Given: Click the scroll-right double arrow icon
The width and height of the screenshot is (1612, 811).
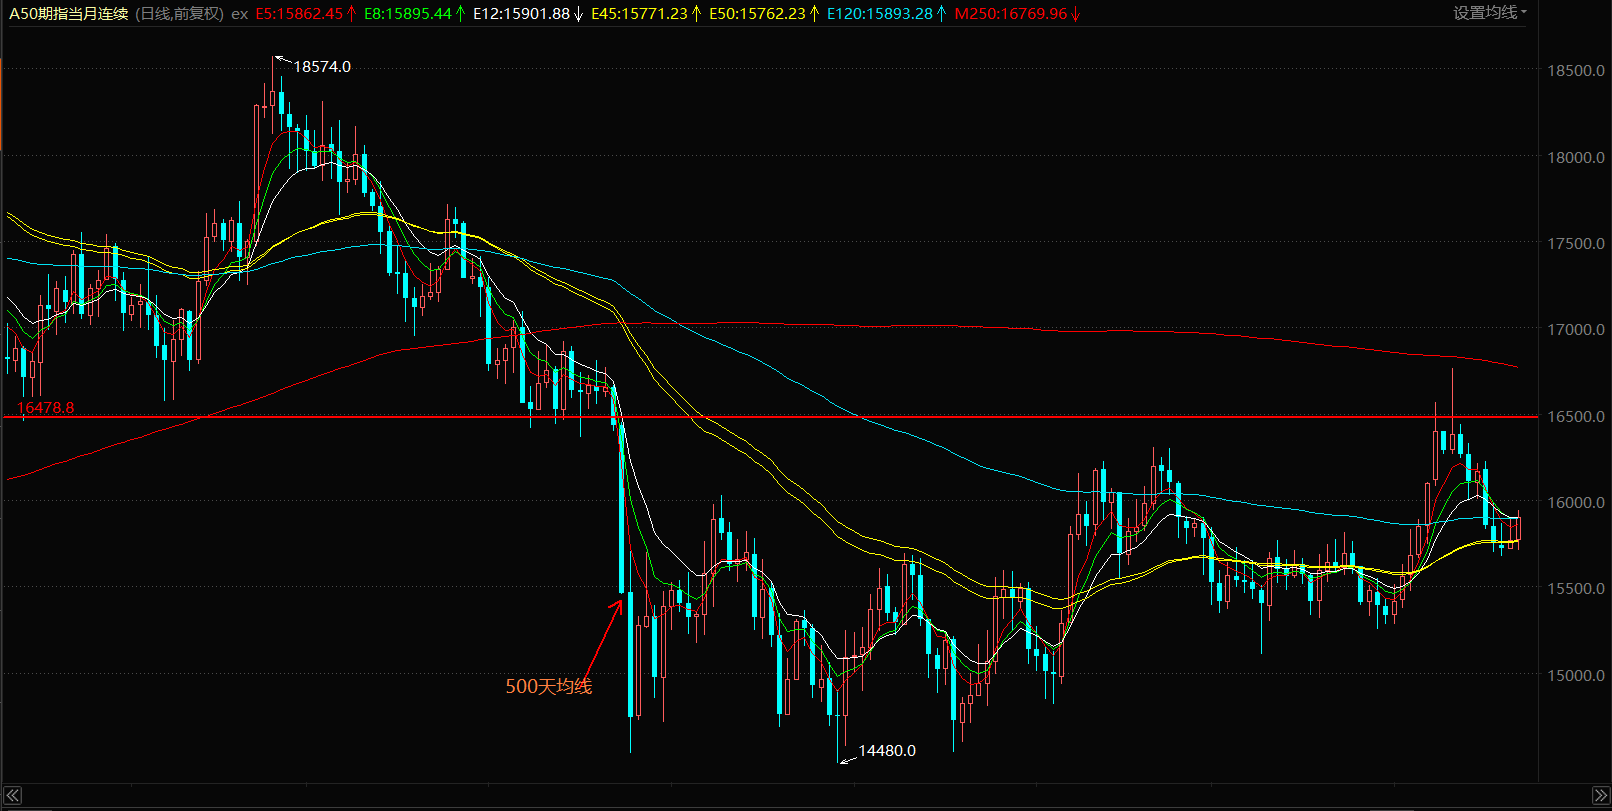Looking at the screenshot, I should point(1599,796).
